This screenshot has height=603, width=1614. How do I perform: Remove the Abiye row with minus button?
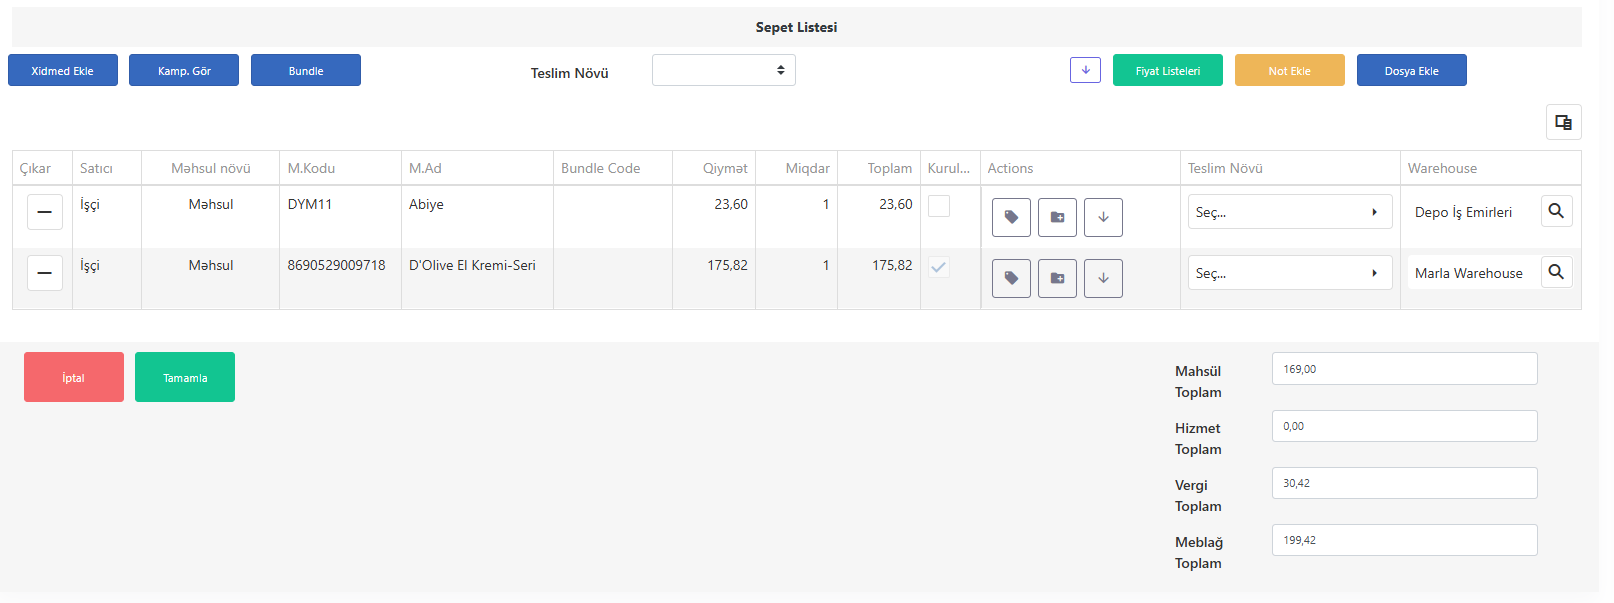tap(45, 212)
